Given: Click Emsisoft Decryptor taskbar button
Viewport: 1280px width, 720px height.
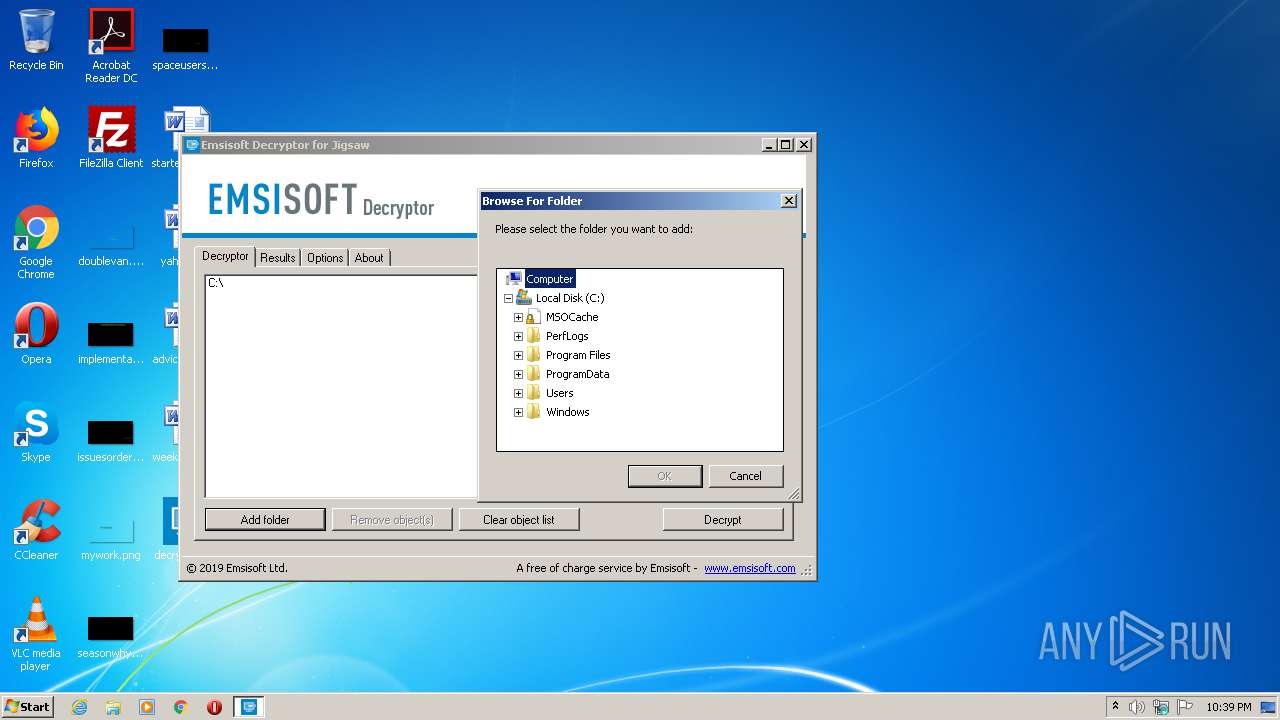Looking at the screenshot, I should click(x=249, y=707).
